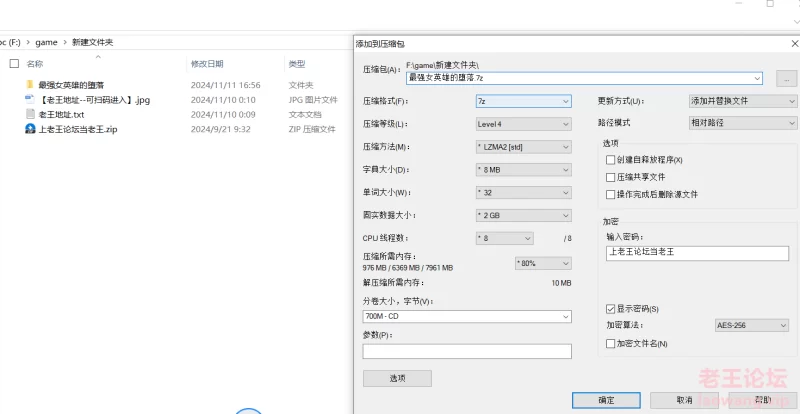The height and width of the screenshot is (414, 800).
Task: Open the 固实数据大小 2 GB dropdown
Action: [523, 215]
